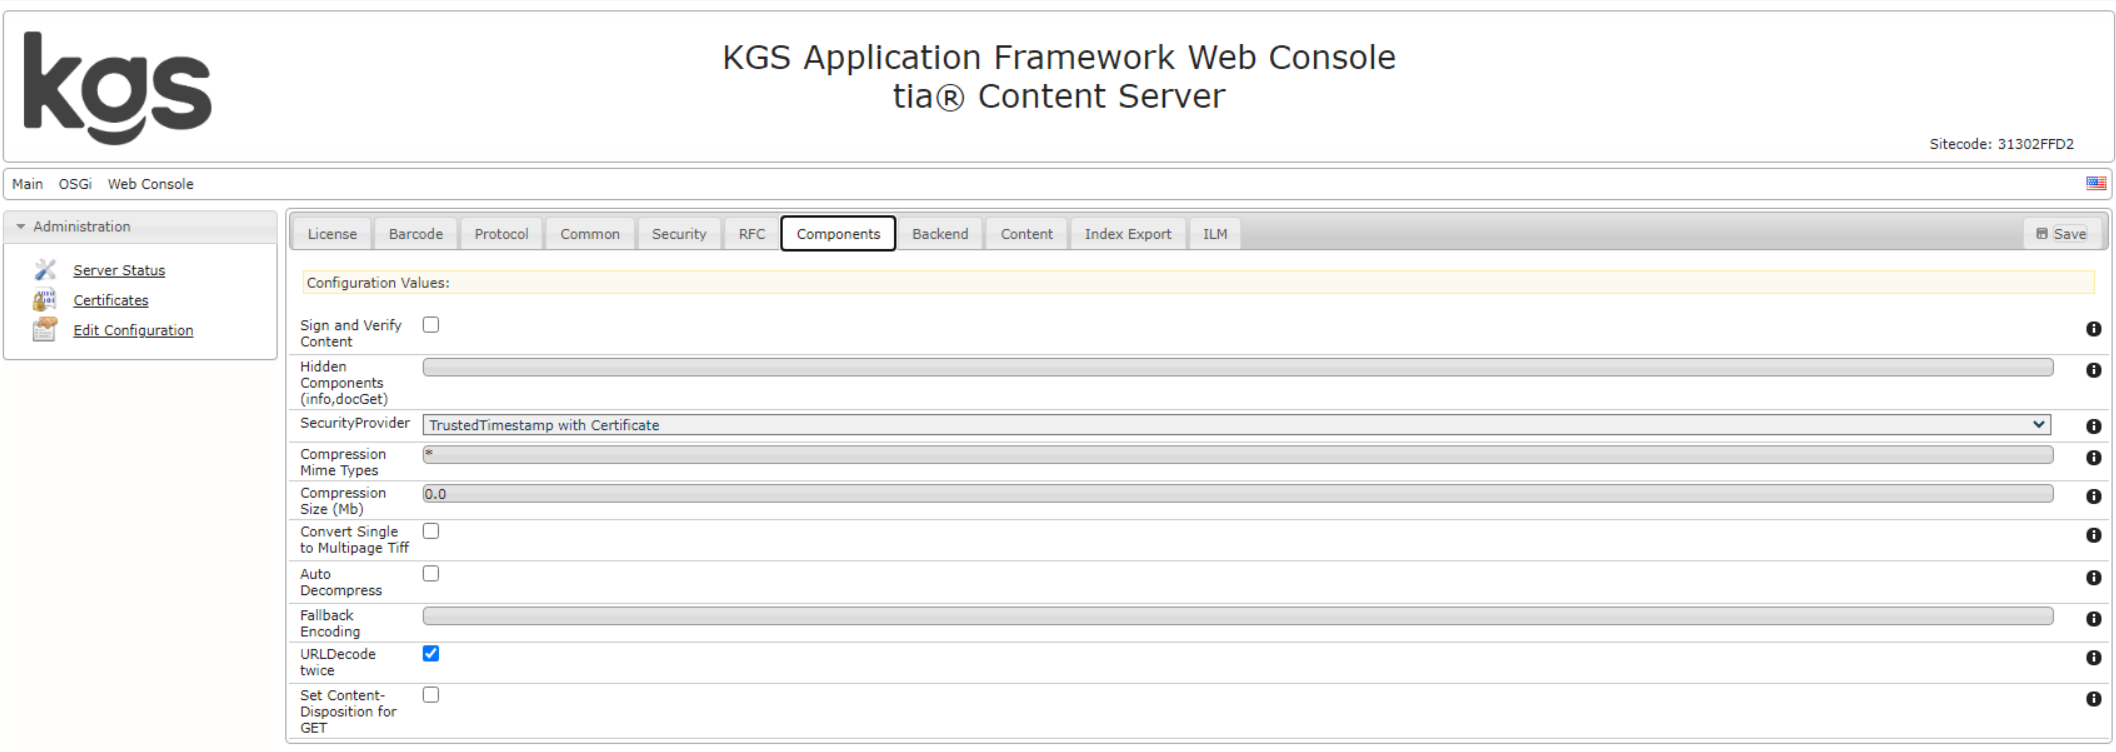
Task: Switch to the License tab
Action: click(332, 234)
